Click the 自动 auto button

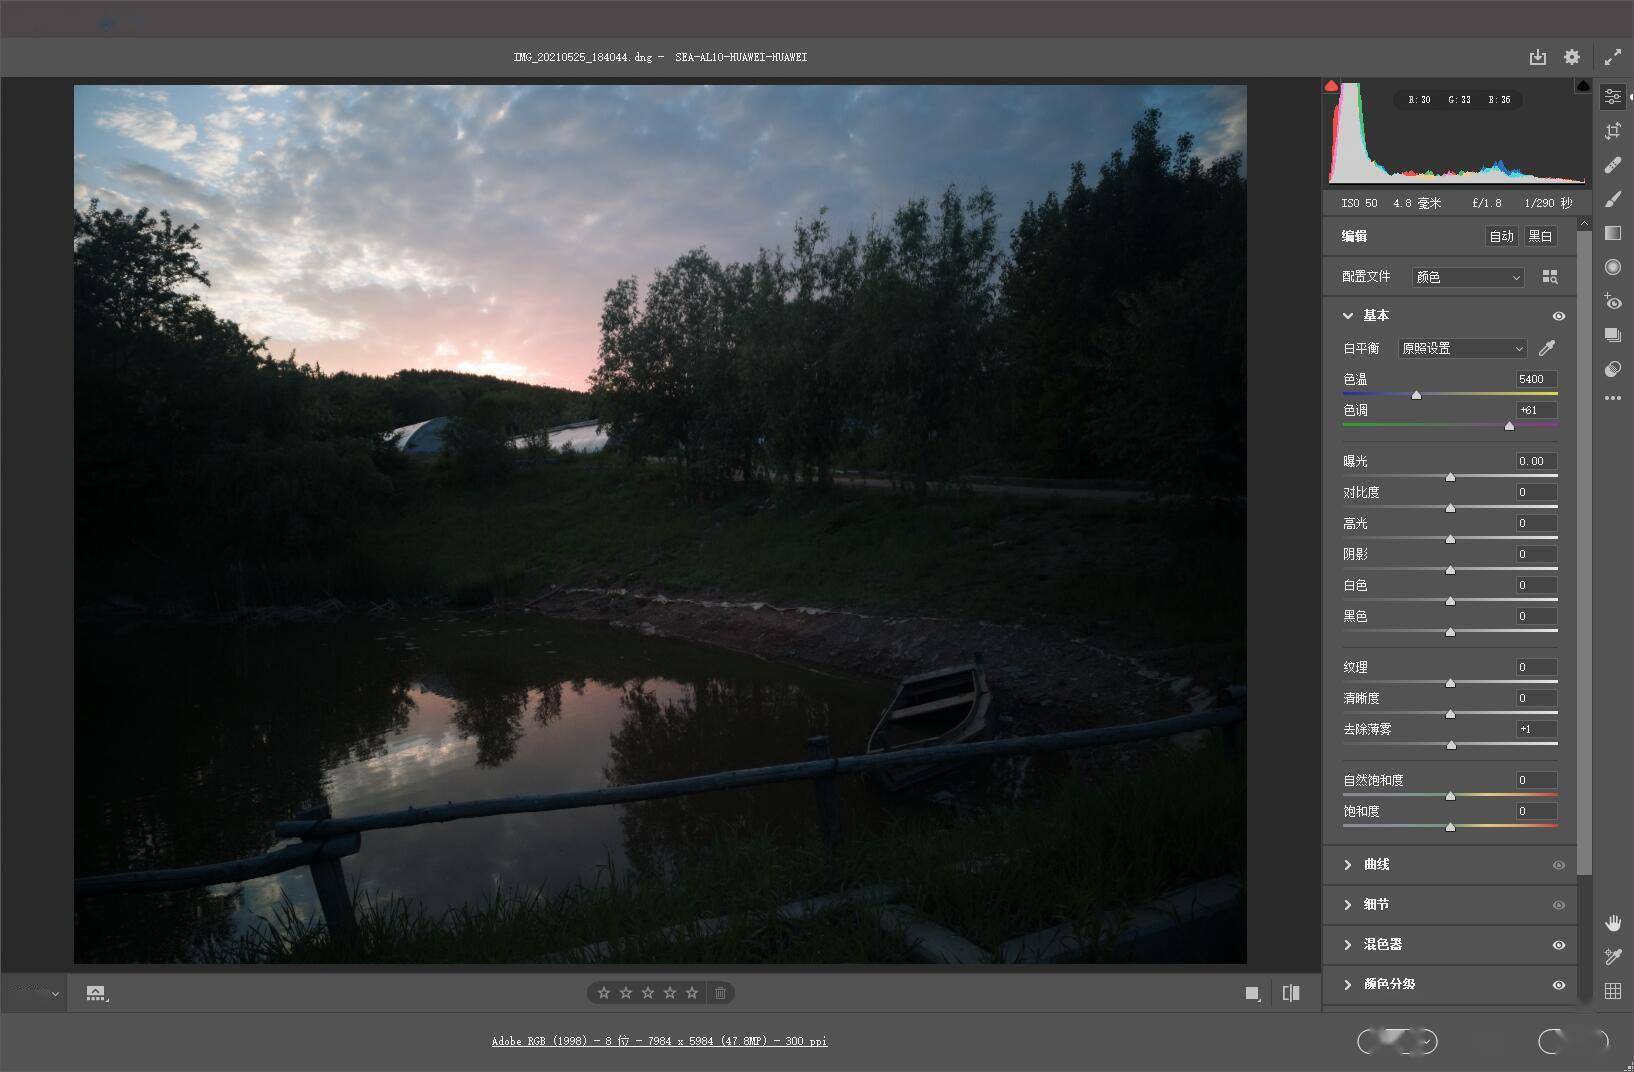pyautogui.click(x=1501, y=236)
